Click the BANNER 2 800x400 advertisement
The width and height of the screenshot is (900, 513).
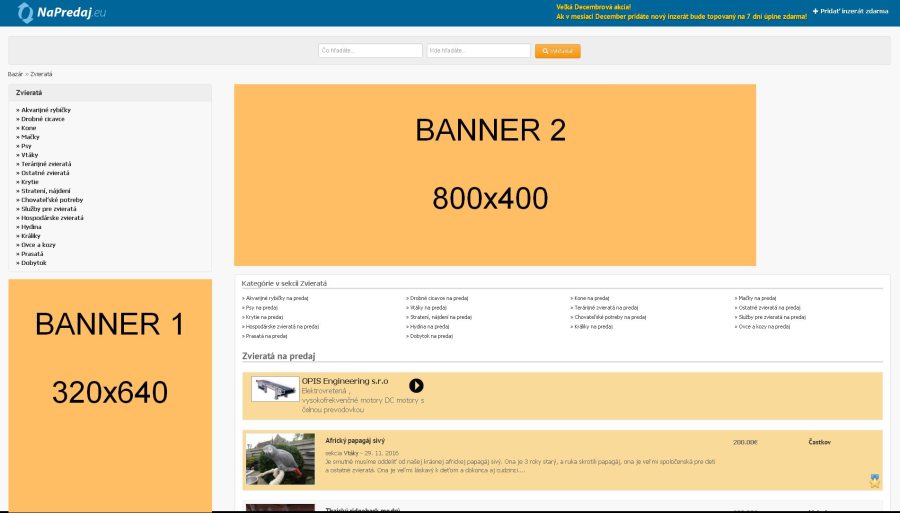tap(495, 175)
